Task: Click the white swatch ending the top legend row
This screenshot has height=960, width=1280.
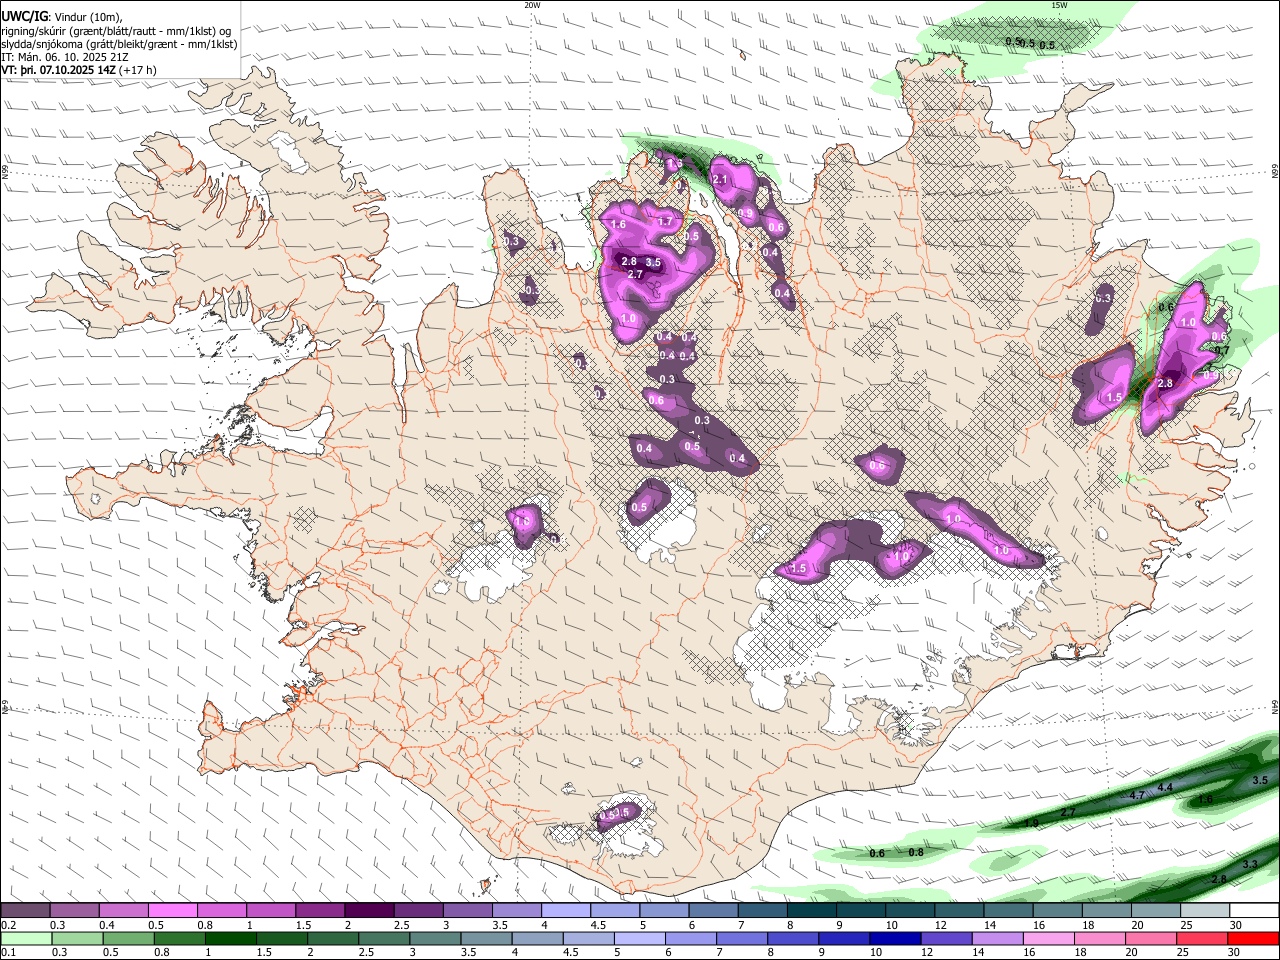Action: (1254, 910)
